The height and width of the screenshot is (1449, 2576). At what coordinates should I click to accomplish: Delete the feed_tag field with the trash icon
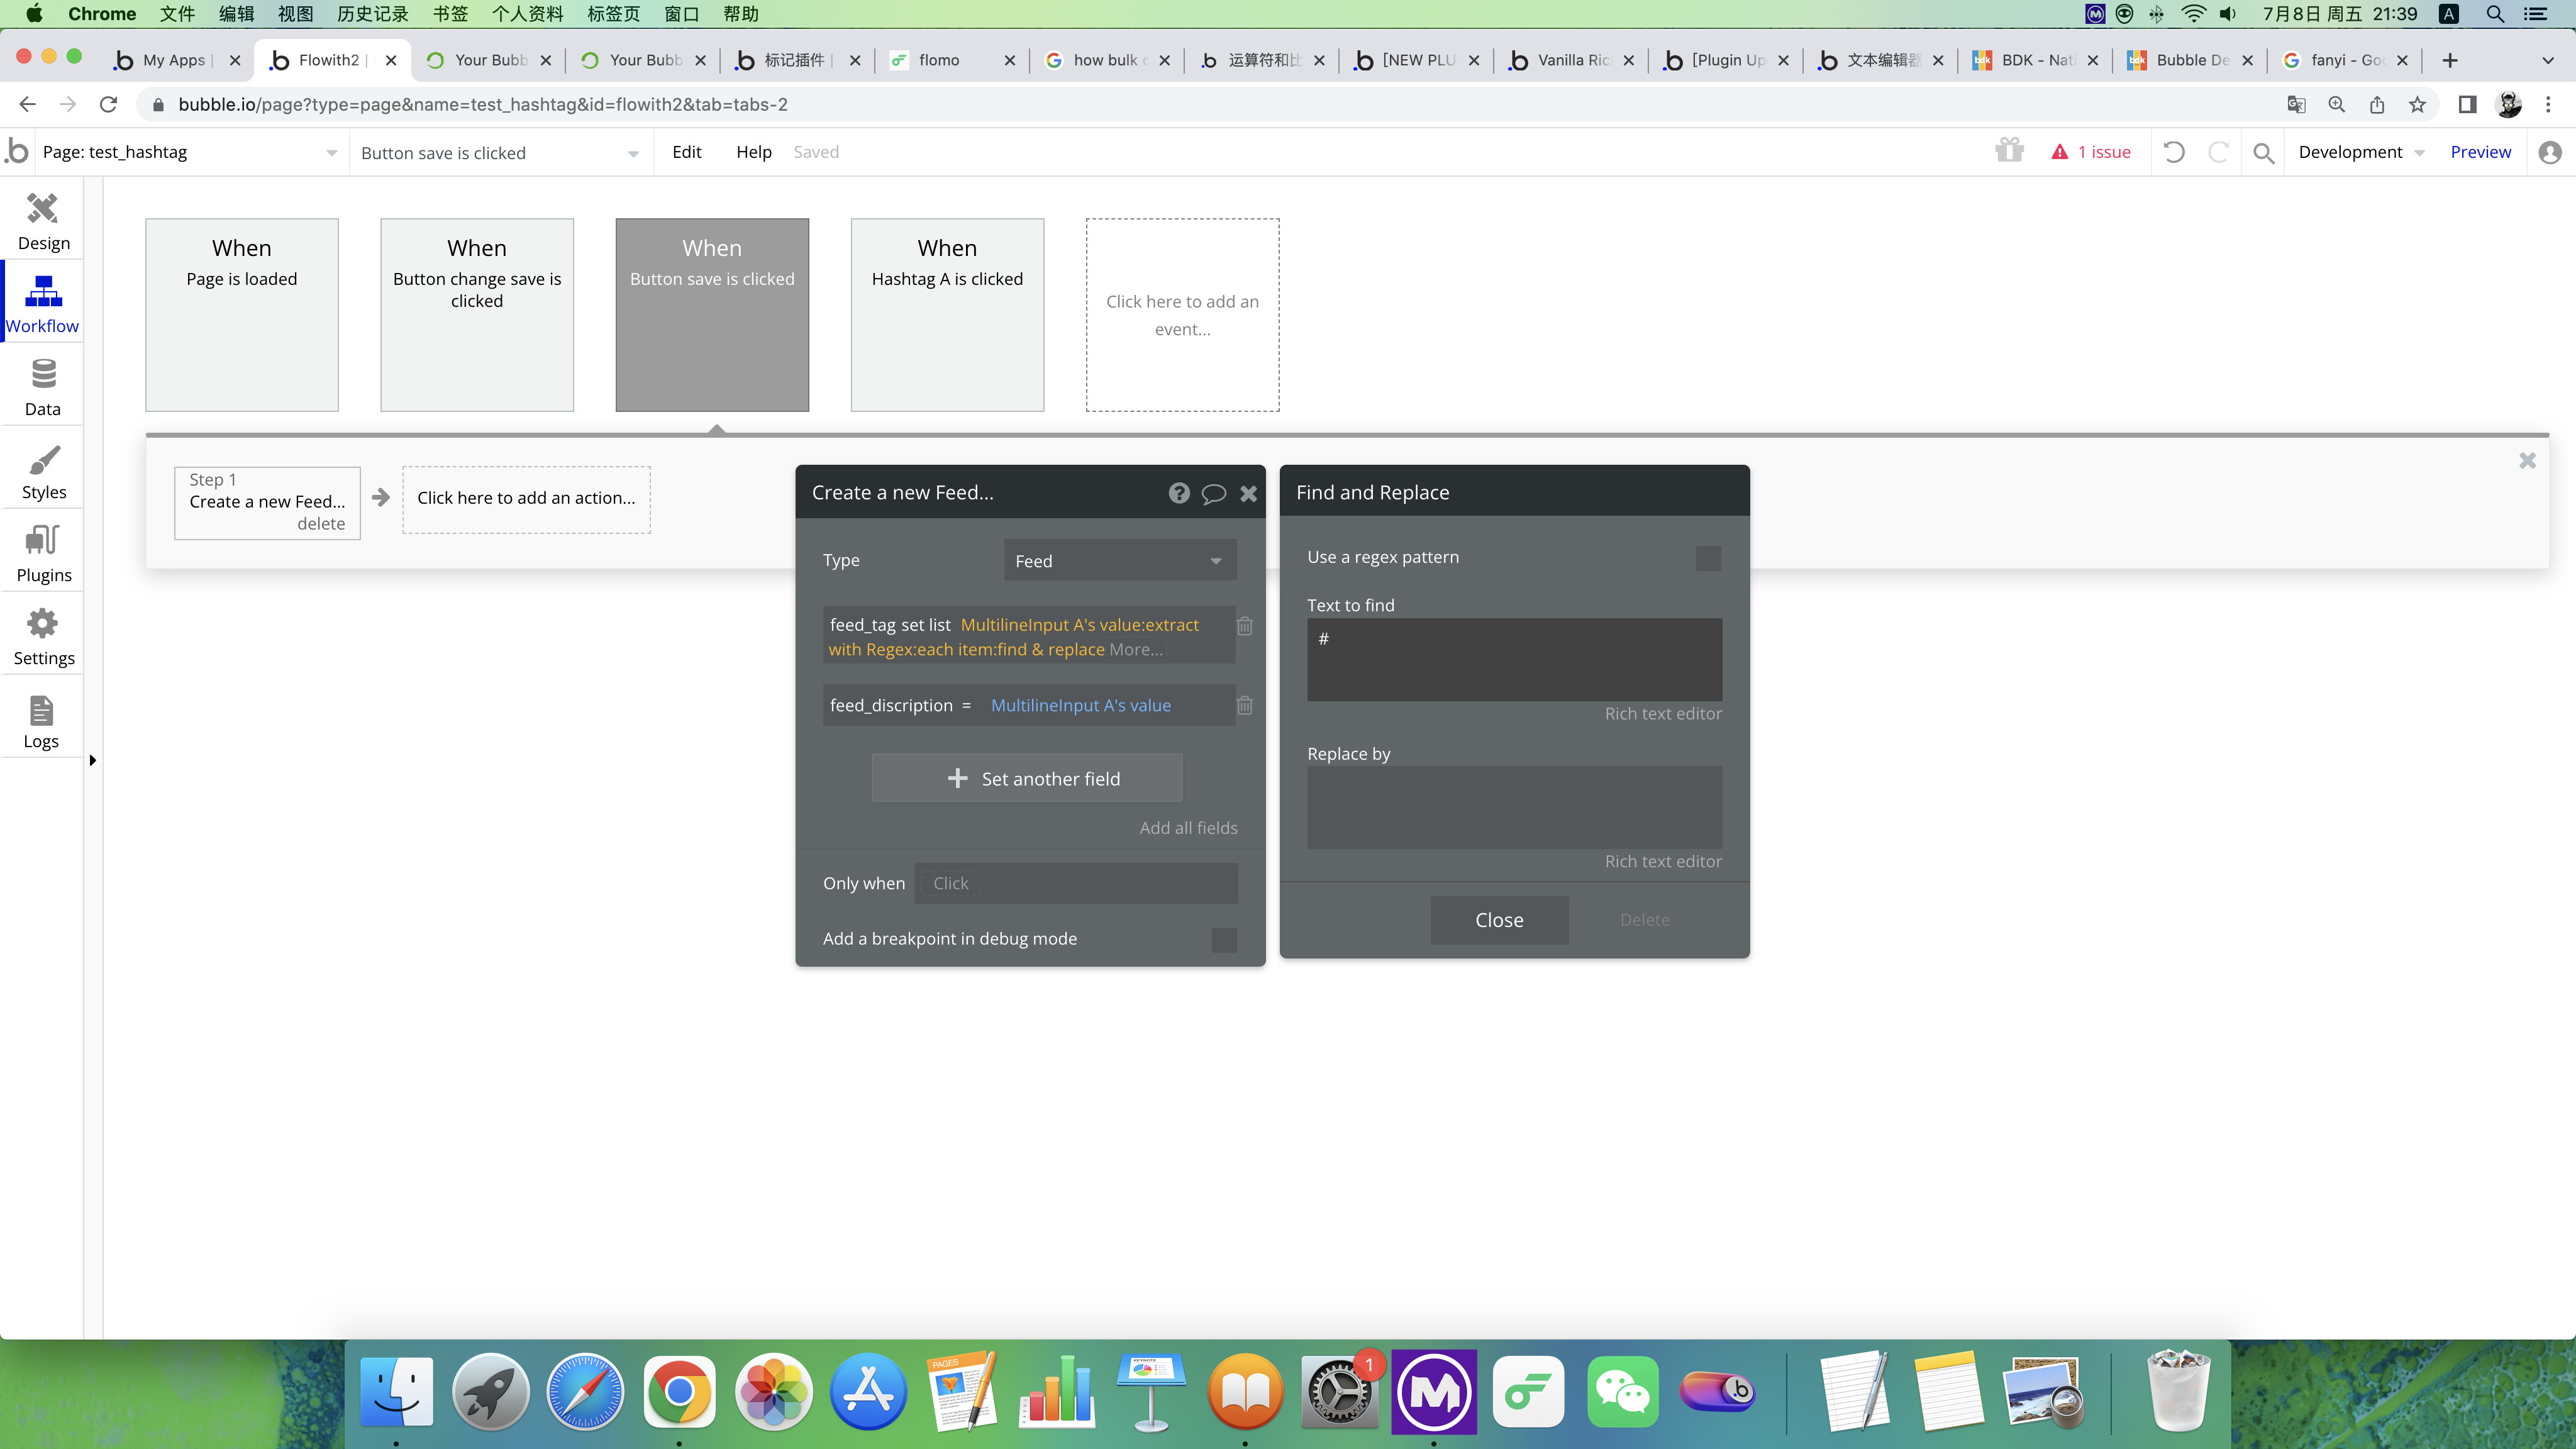(x=1244, y=626)
